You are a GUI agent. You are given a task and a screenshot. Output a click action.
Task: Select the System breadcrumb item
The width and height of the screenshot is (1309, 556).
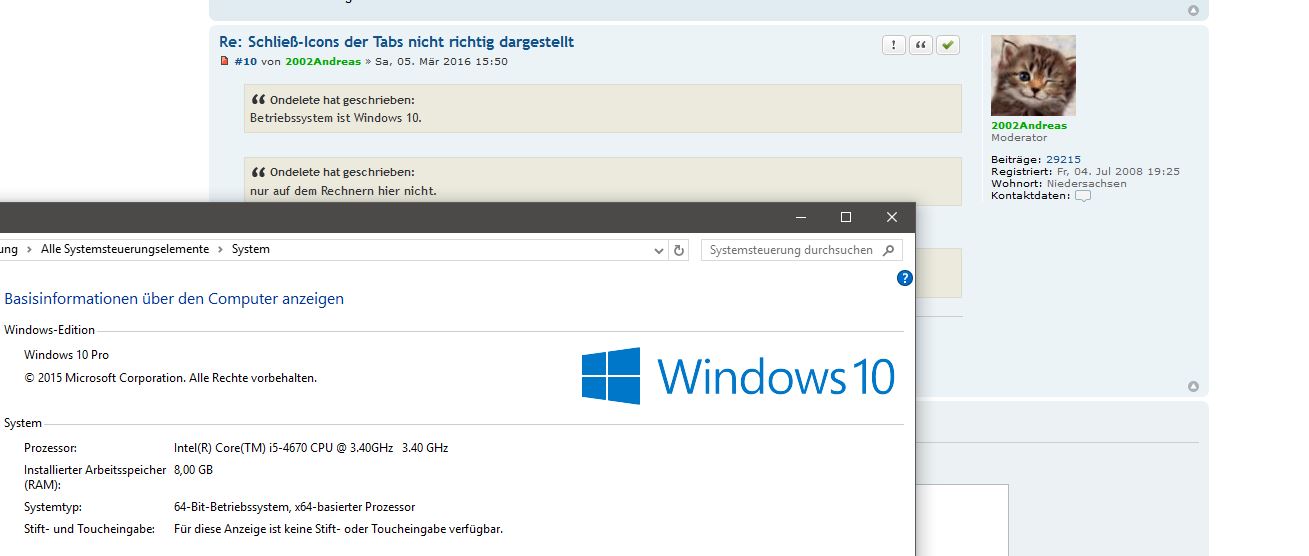point(251,249)
